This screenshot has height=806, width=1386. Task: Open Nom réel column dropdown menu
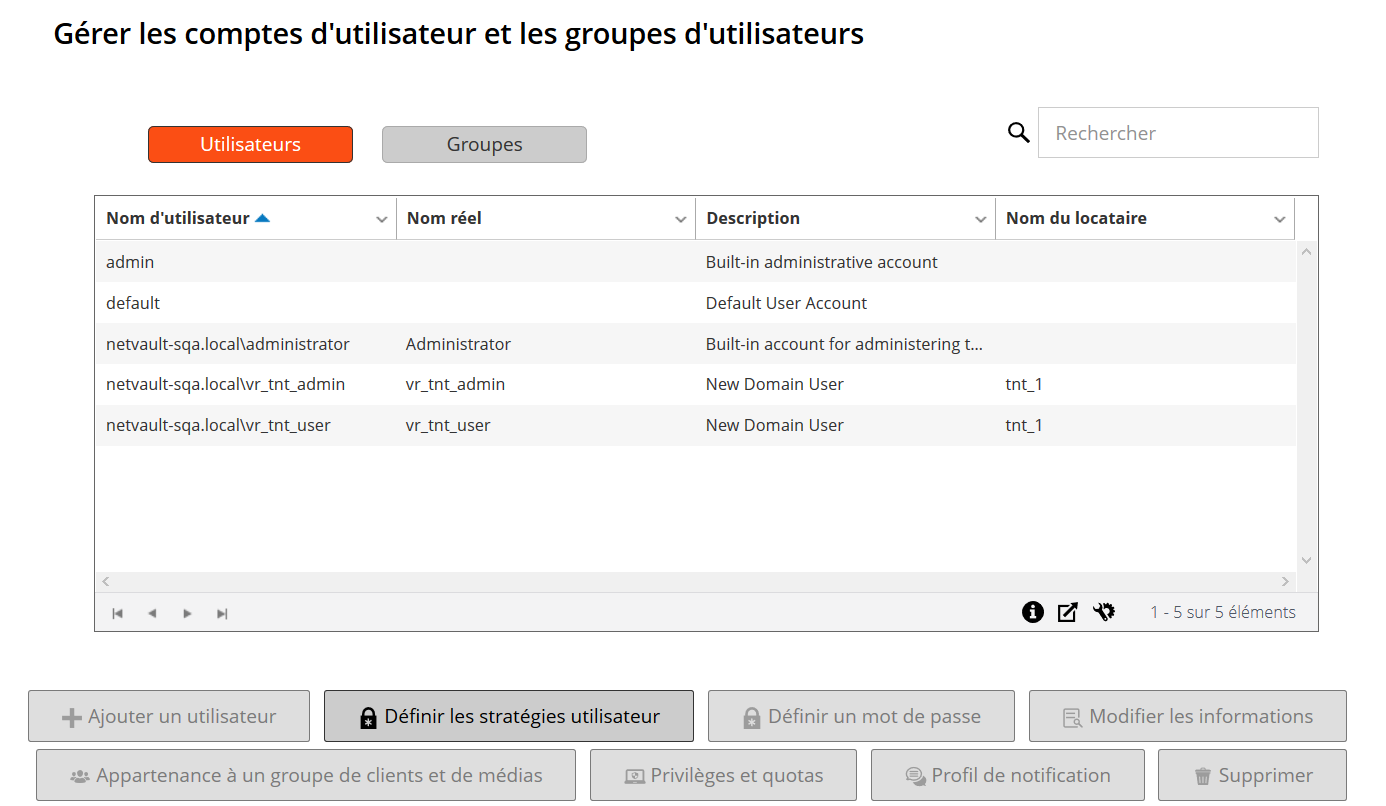[x=680, y=219]
